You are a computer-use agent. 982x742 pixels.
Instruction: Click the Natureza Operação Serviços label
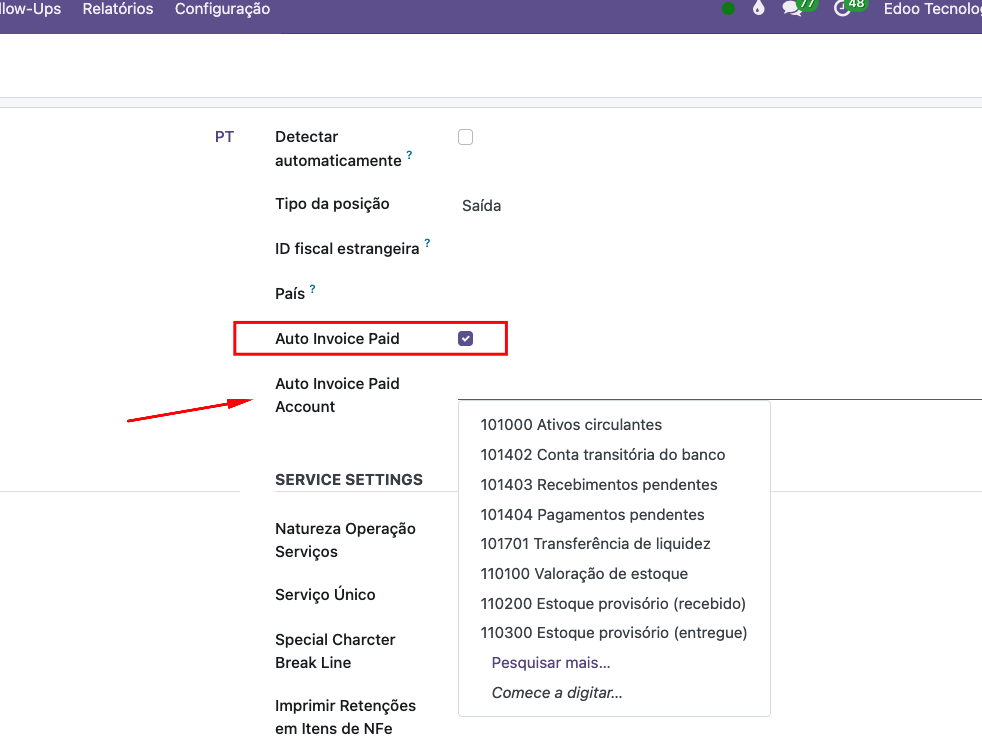345,540
